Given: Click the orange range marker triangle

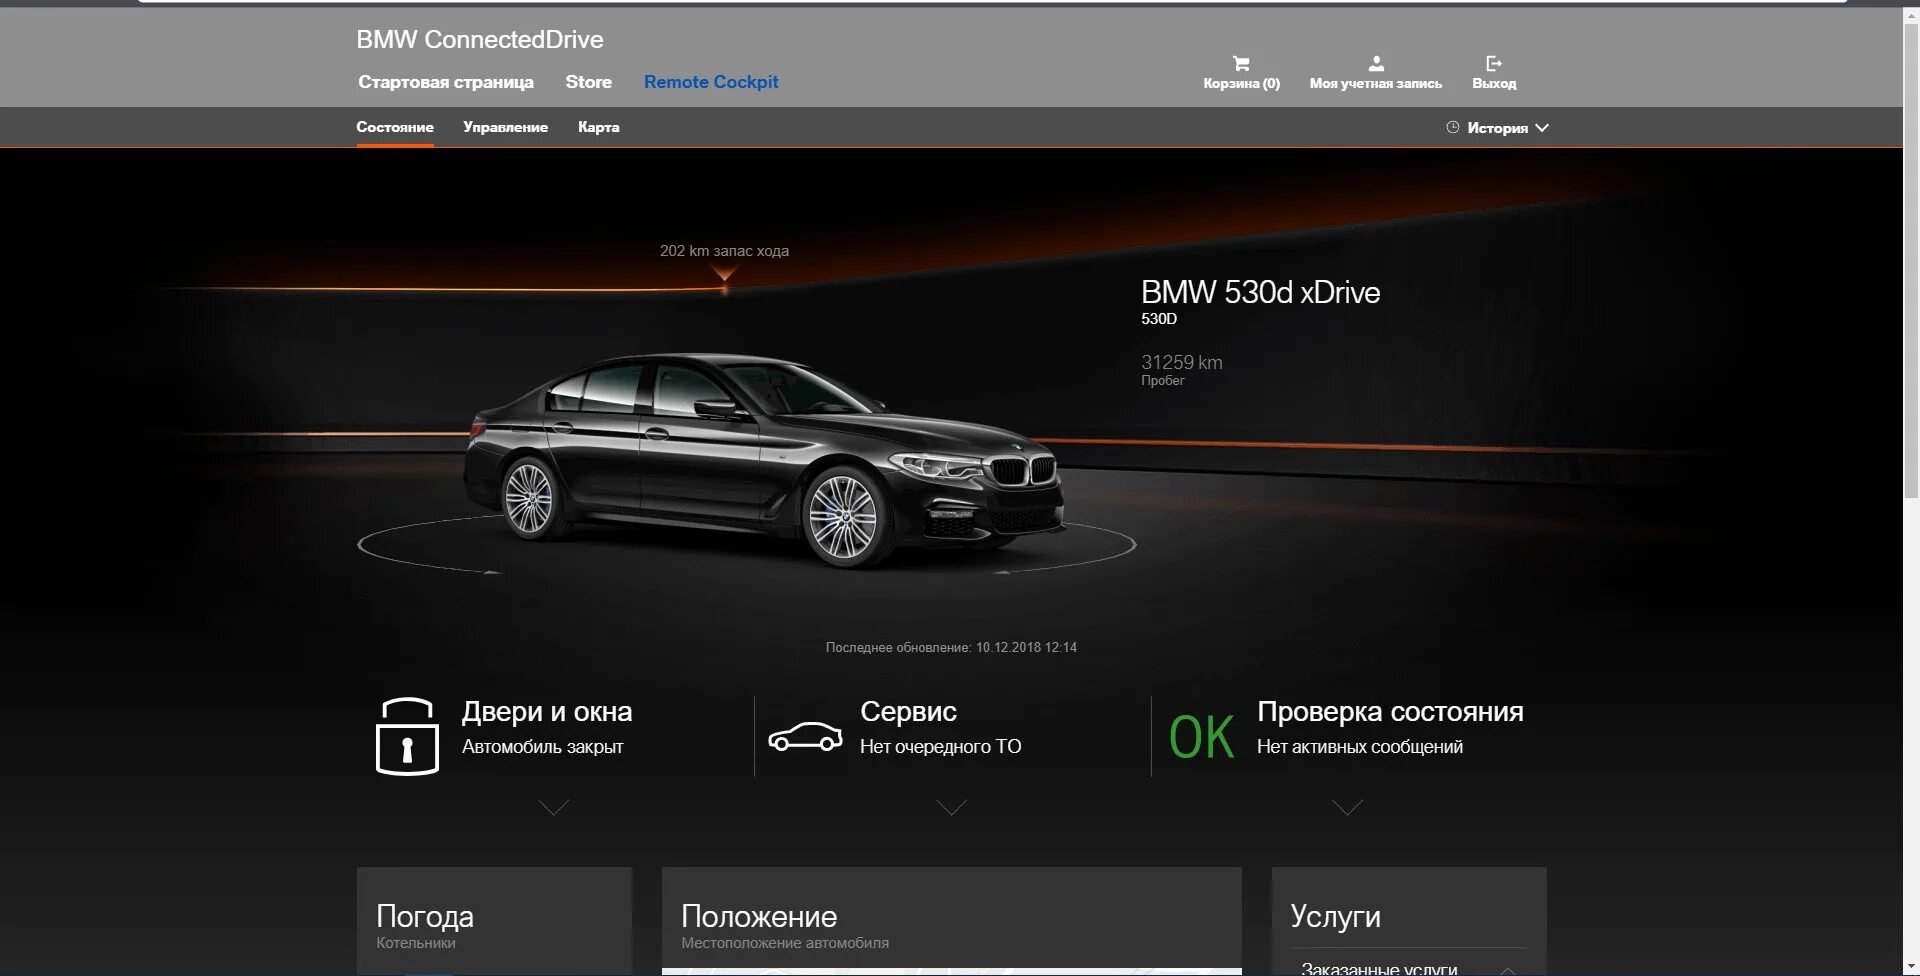Looking at the screenshot, I should (724, 273).
